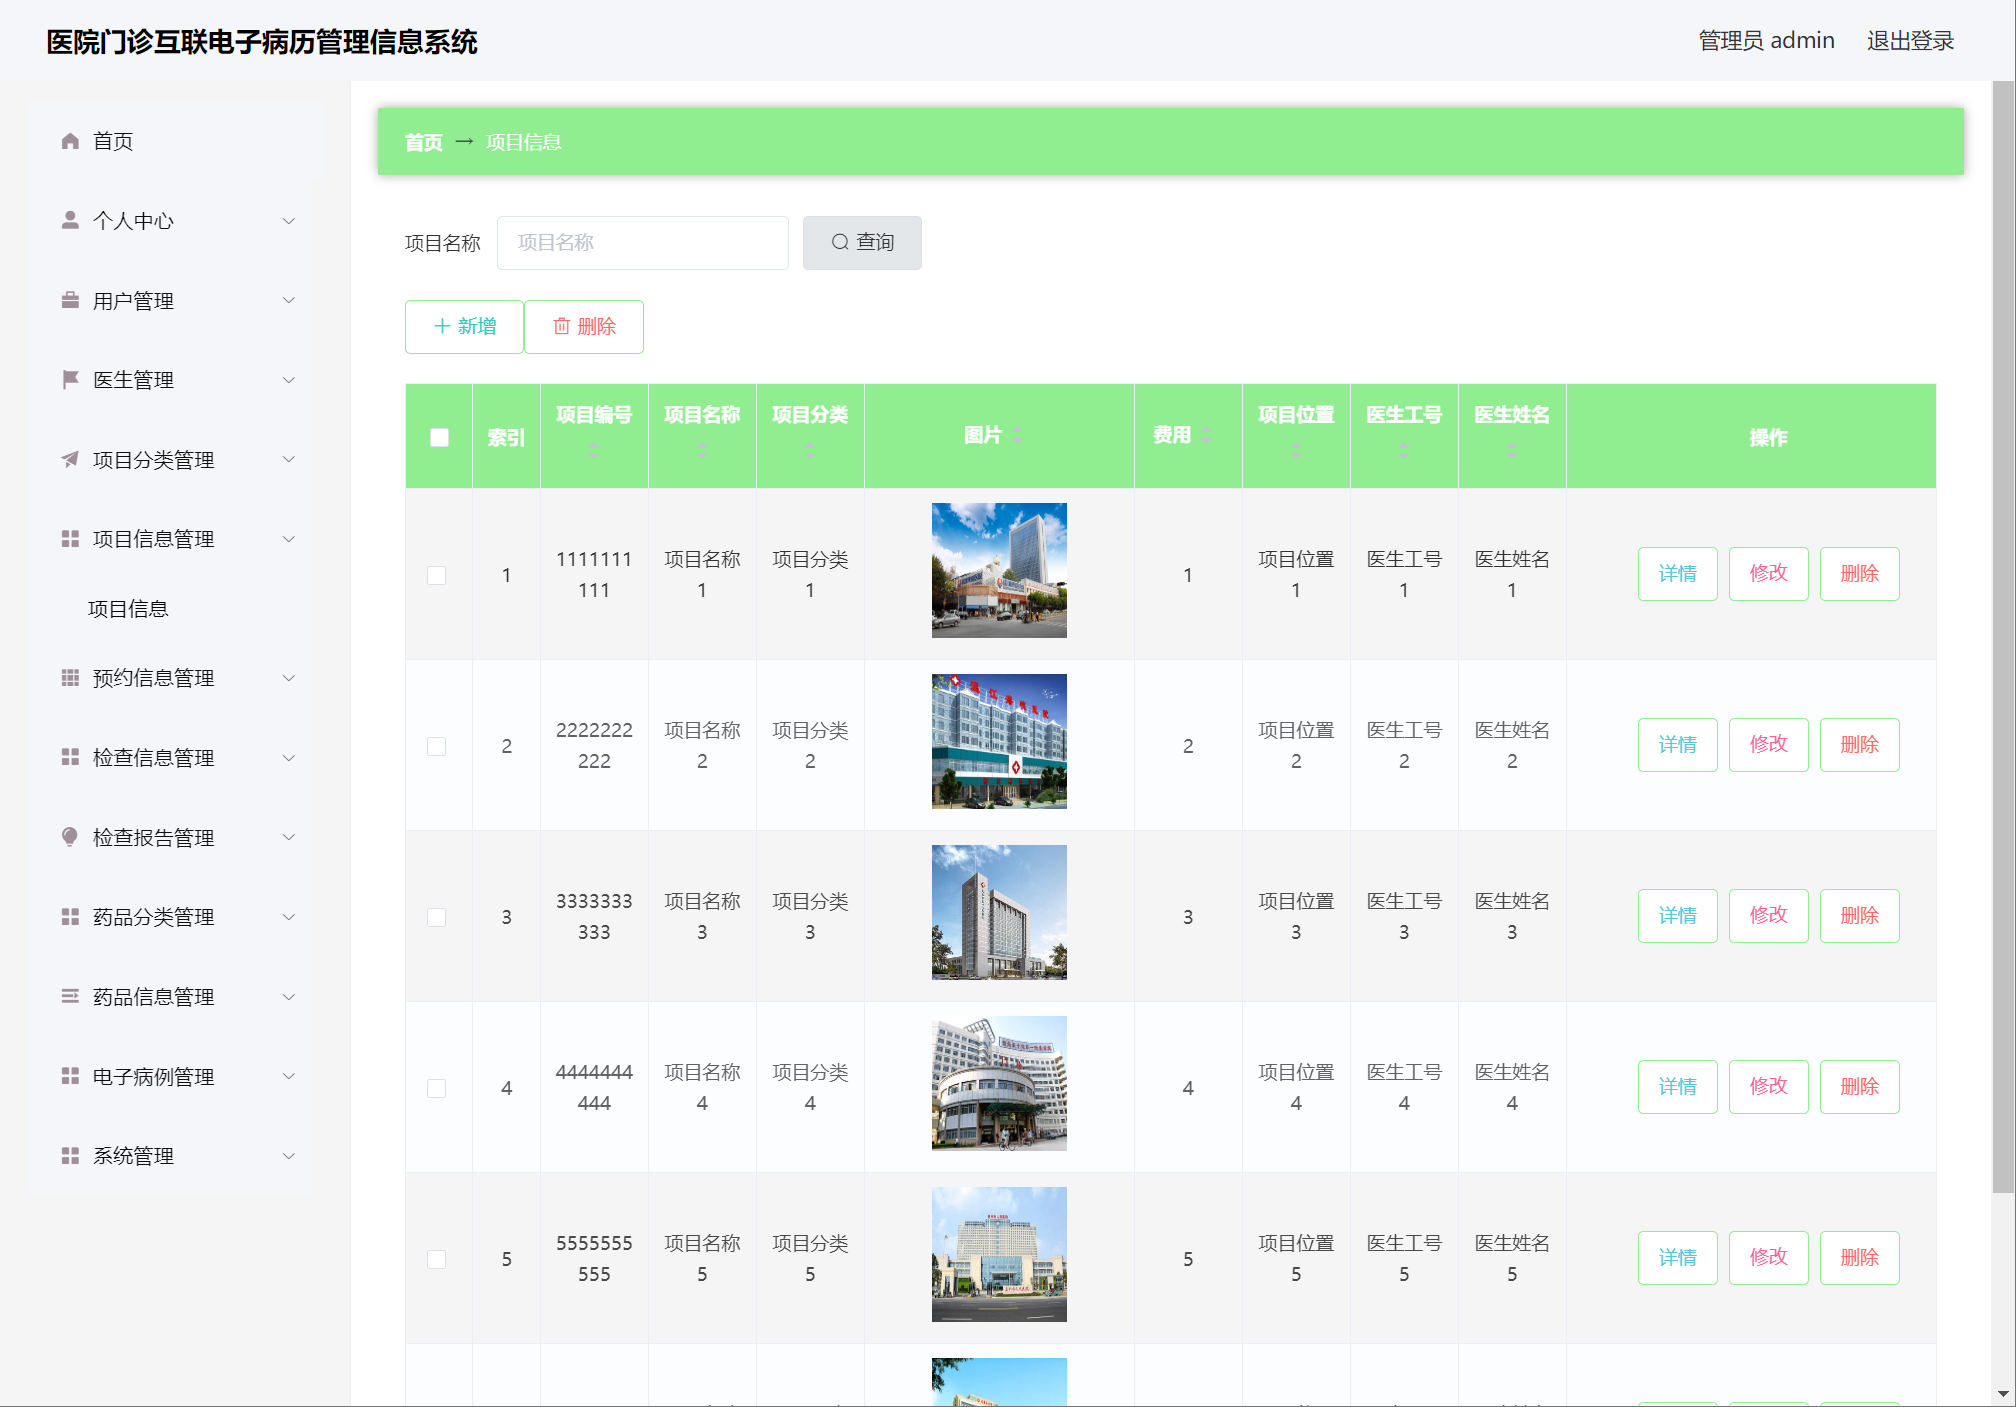The image size is (2016, 1407).
Task: Click the 查询 search button
Action: (x=862, y=243)
